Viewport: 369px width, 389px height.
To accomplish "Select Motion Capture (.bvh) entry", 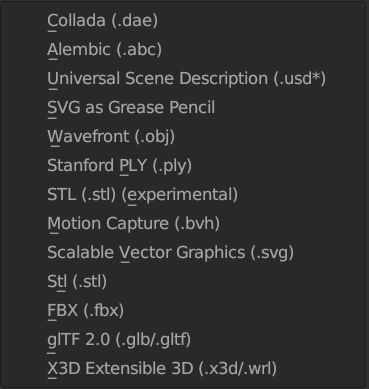I will 183,224.
